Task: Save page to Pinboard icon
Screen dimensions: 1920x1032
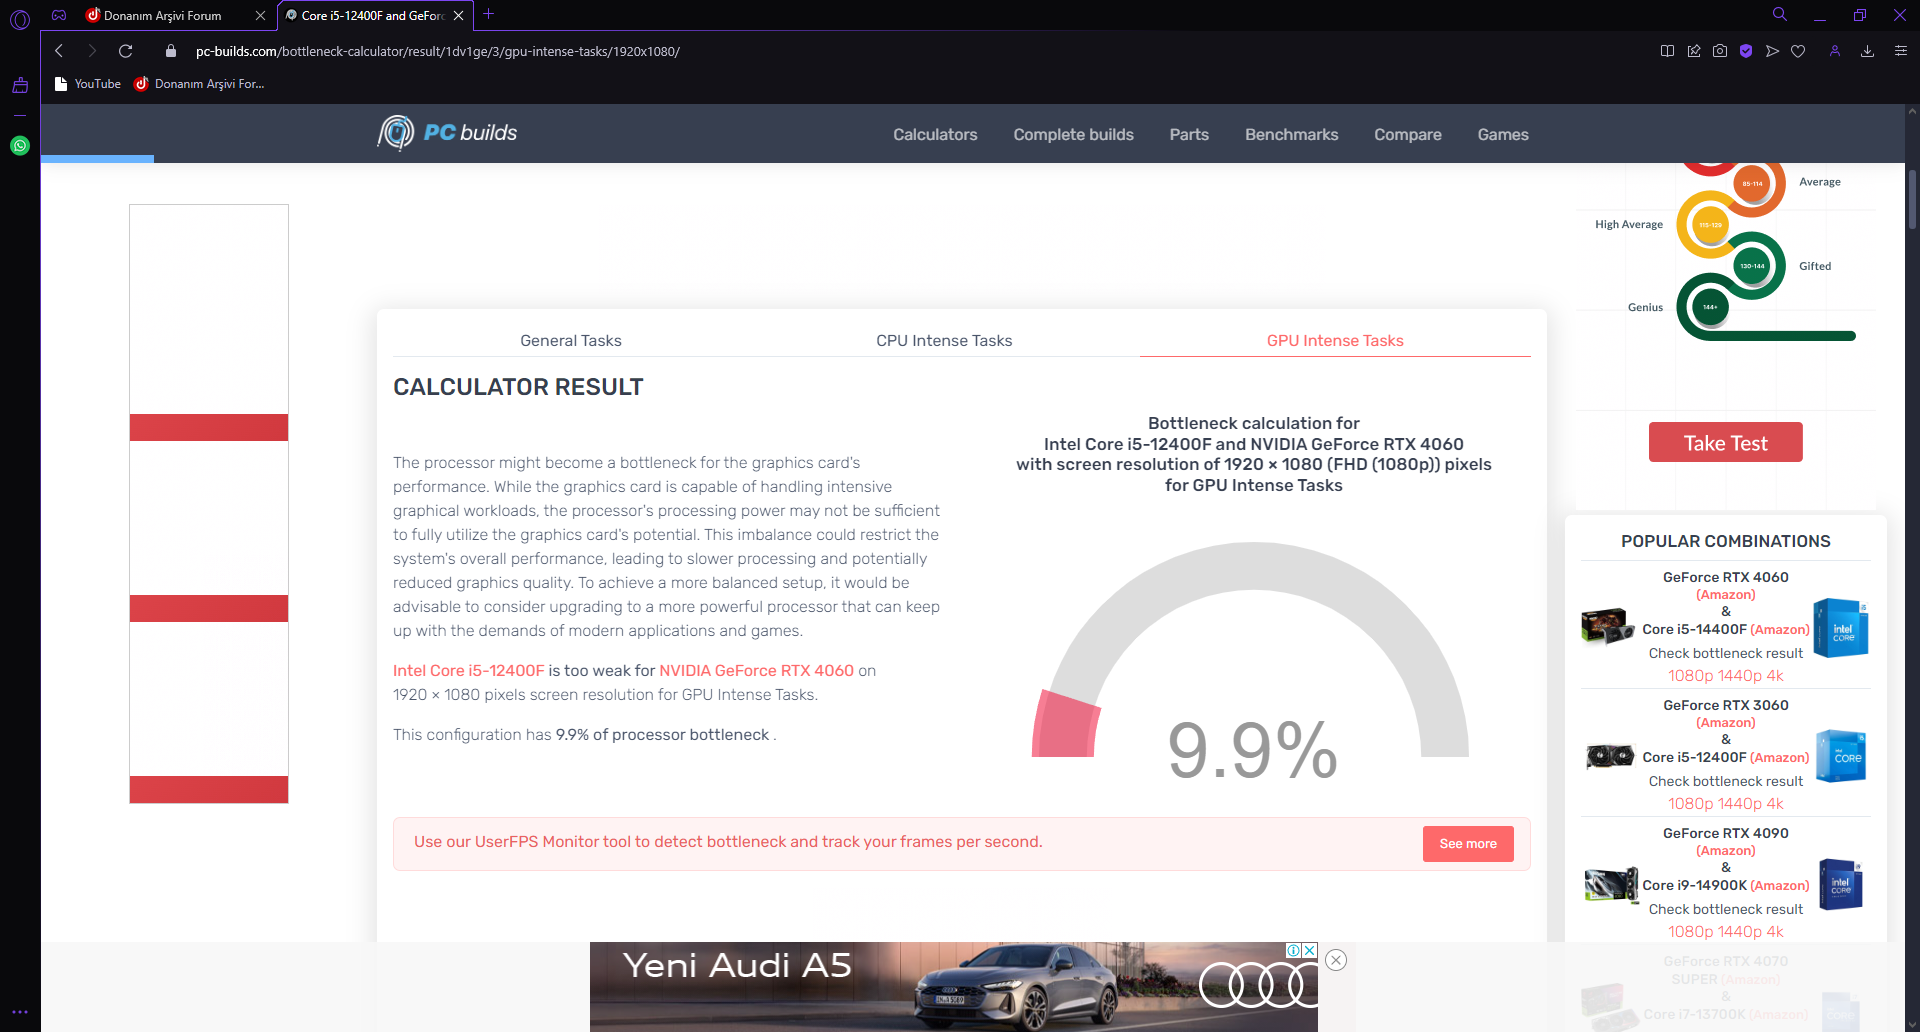Action: click(1694, 51)
